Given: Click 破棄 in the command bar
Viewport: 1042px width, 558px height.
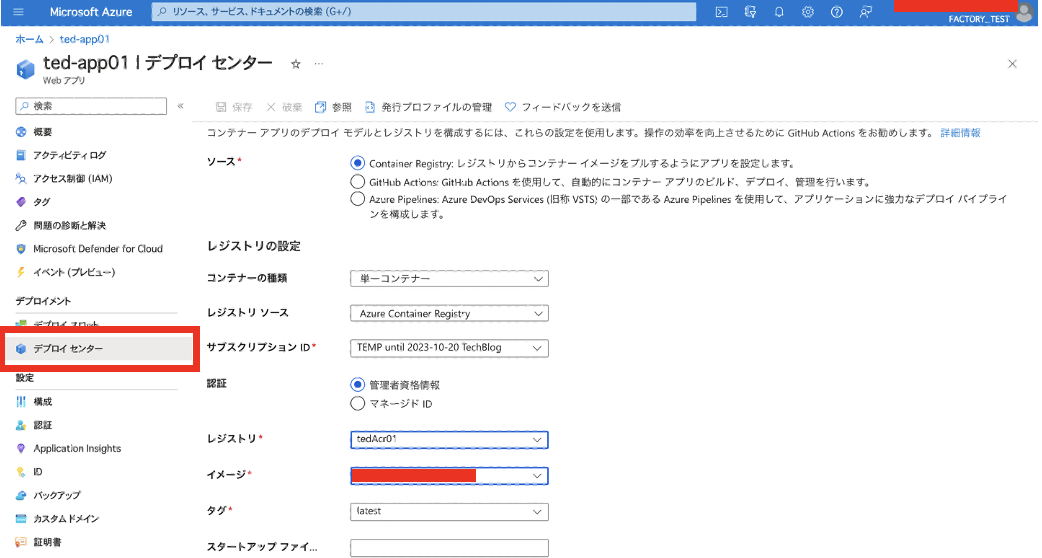Looking at the screenshot, I should pyautogui.click(x=284, y=107).
